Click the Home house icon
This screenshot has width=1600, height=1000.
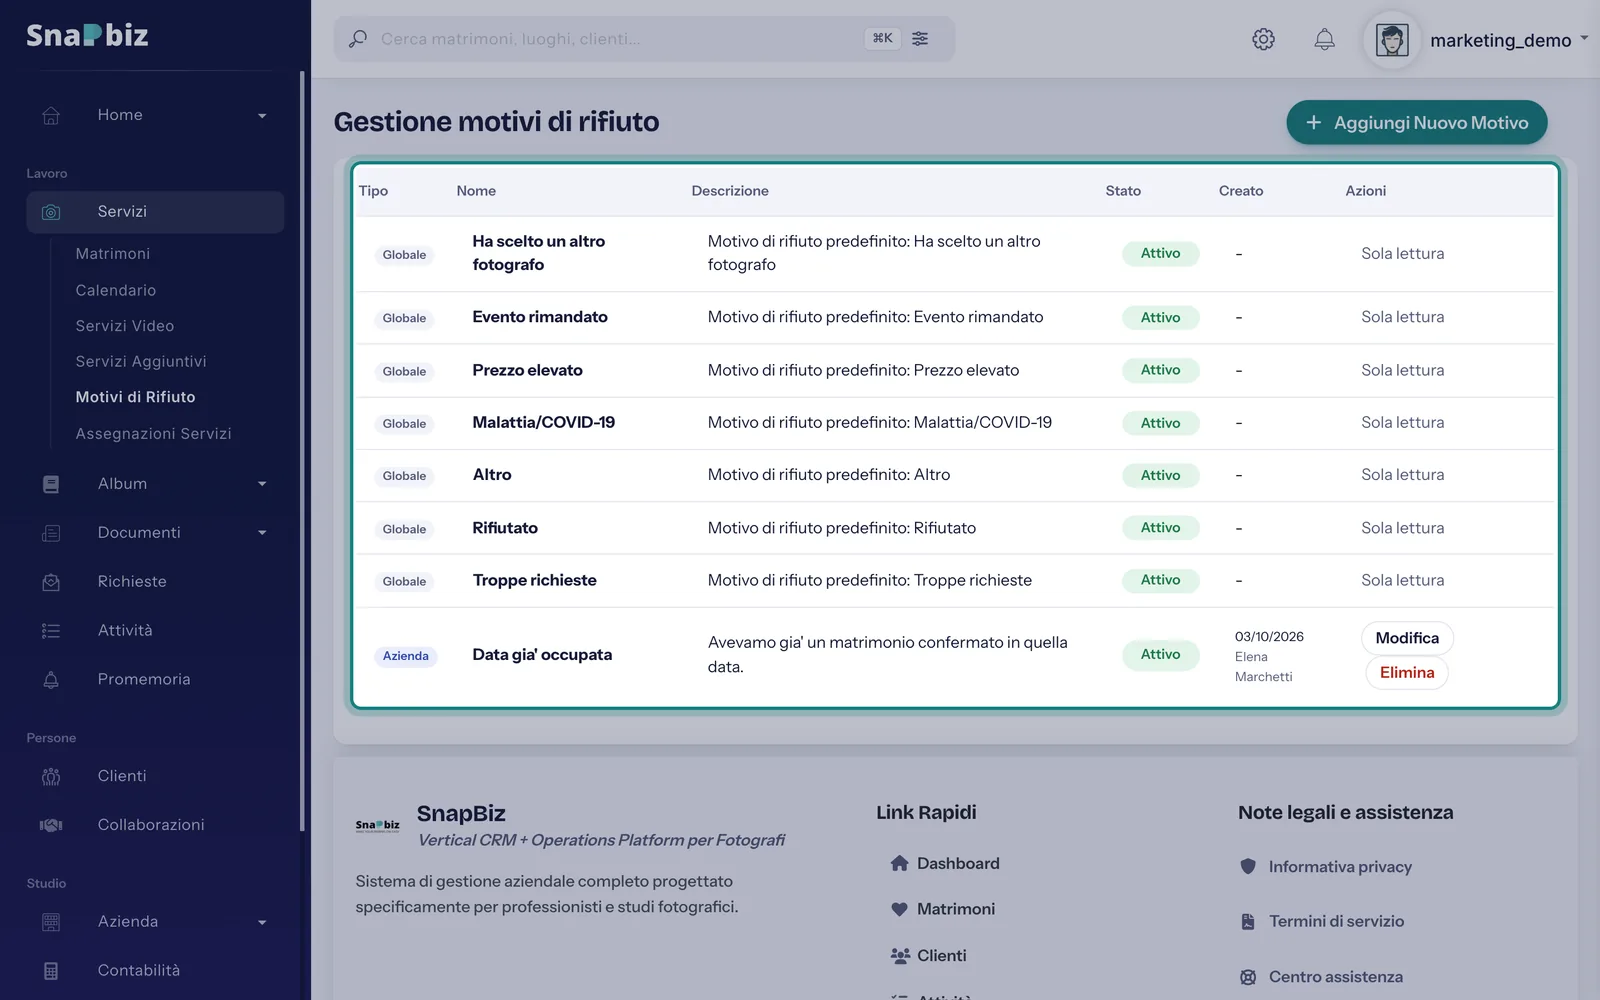click(x=51, y=115)
